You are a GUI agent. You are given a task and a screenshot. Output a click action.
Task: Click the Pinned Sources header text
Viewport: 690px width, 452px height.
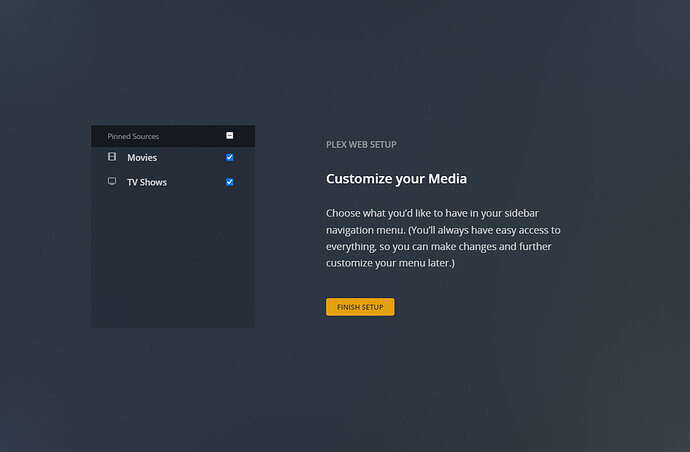pyautogui.click(x=133, y=136)
